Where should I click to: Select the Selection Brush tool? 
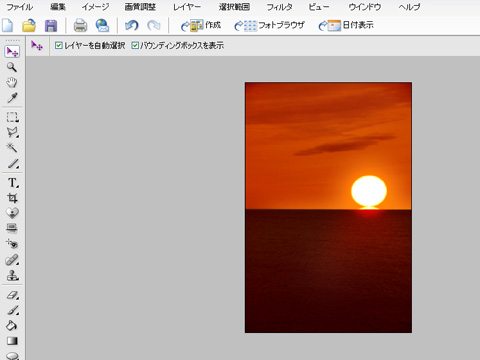coord(13,164)
